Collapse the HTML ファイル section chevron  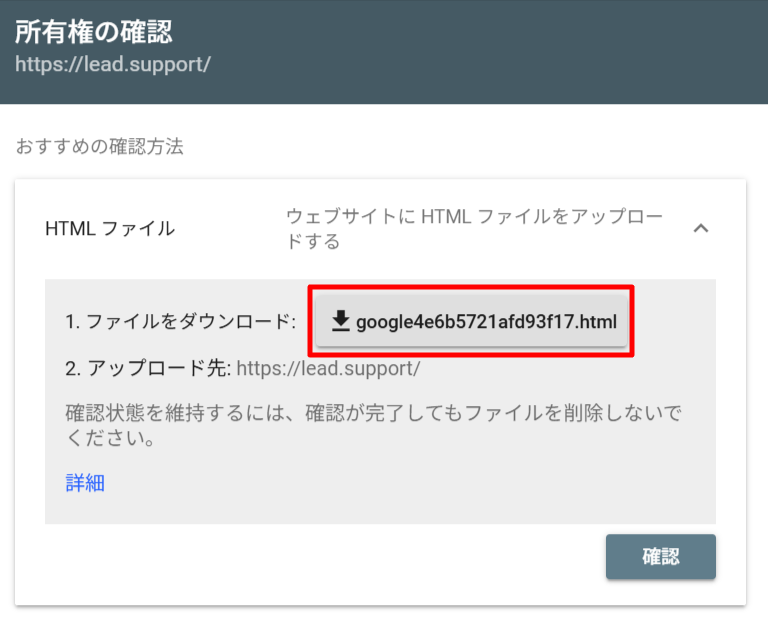pos(701,229)
